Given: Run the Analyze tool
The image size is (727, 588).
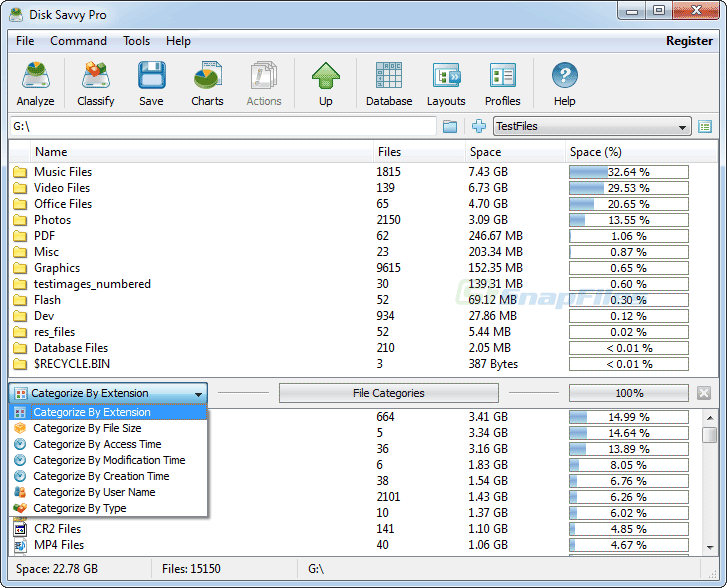Looking at the screenshot, I should [x=36, y=83].
